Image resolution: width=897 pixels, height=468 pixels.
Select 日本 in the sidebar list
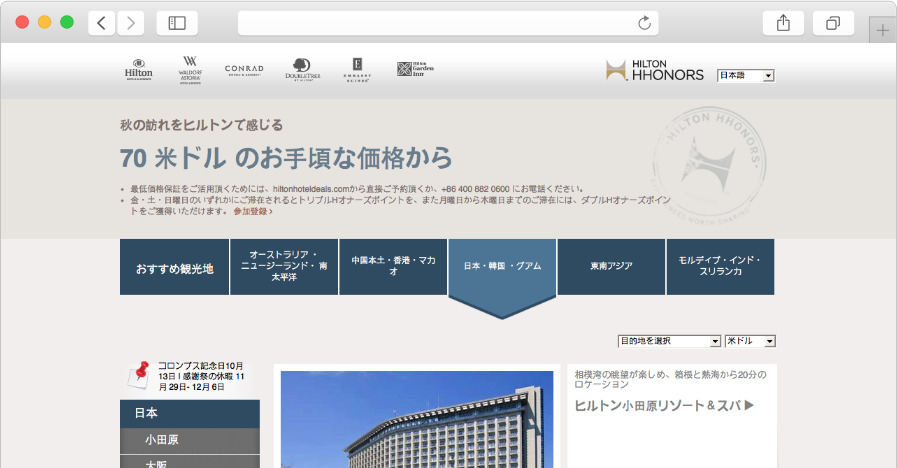(190, 414)
